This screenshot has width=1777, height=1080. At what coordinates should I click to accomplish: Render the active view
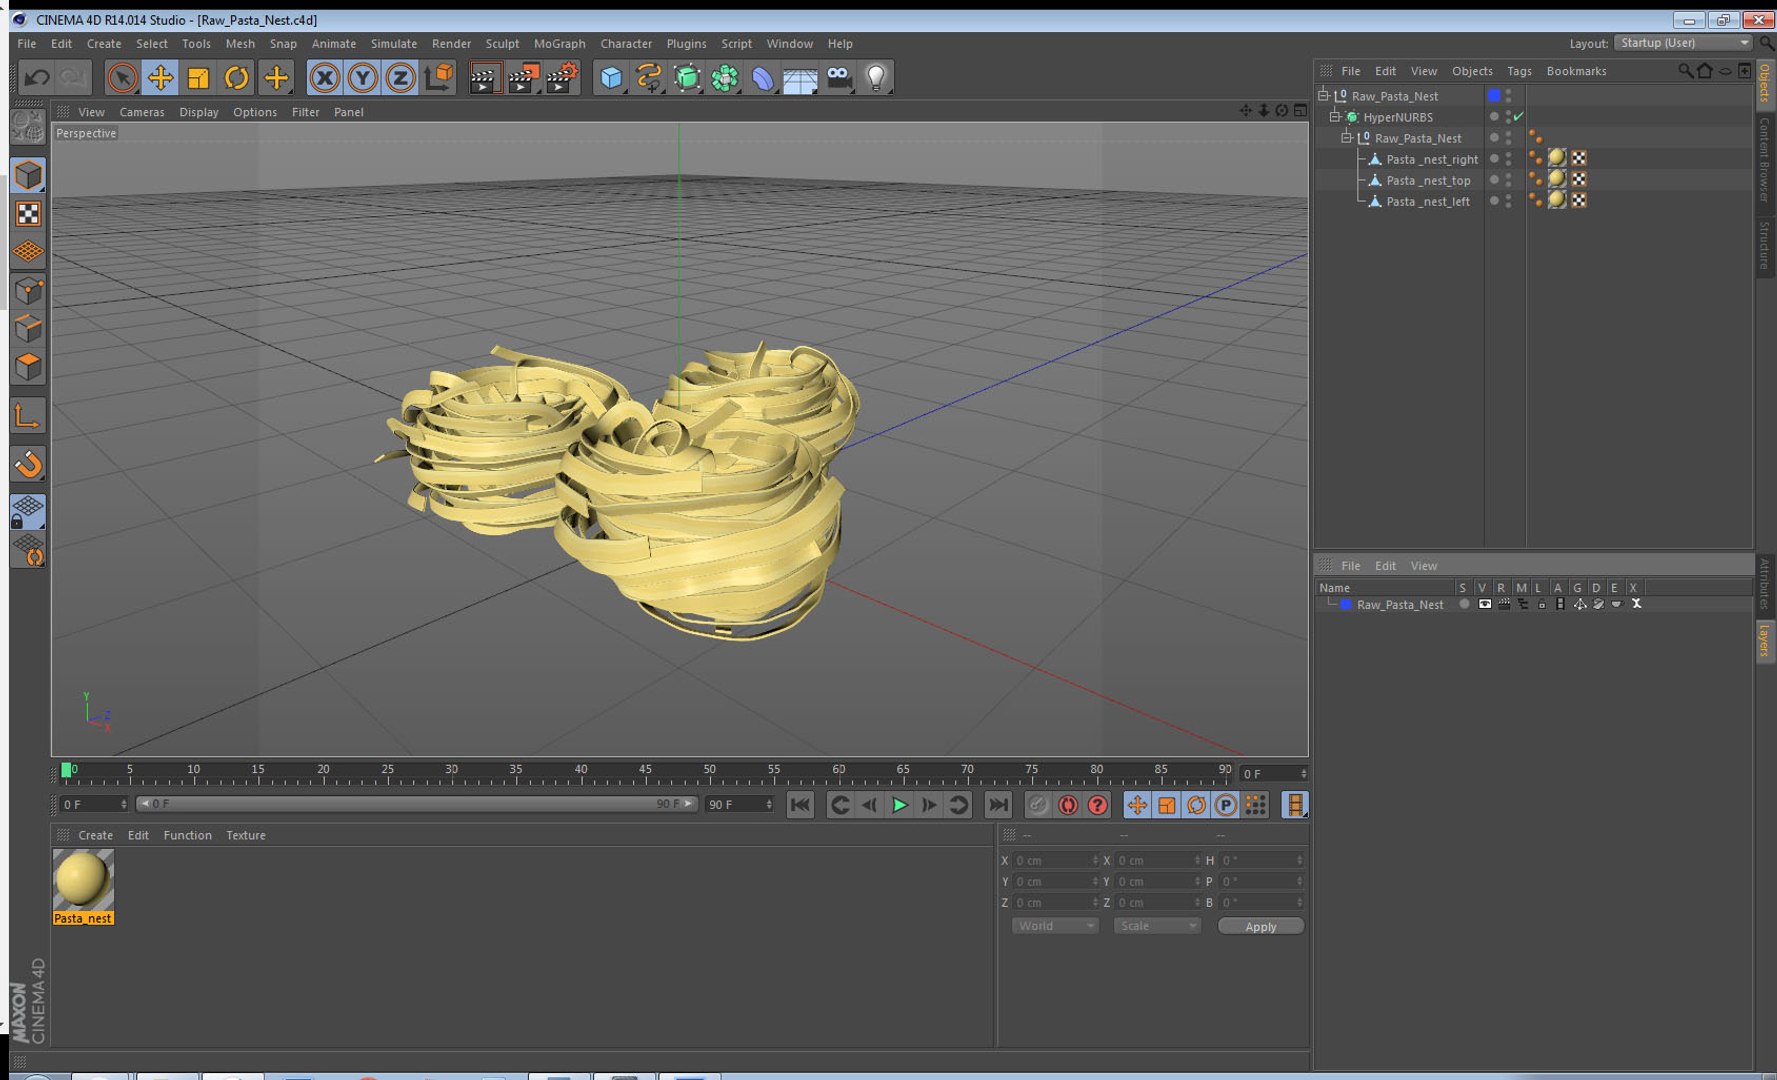tap(485, 77)
